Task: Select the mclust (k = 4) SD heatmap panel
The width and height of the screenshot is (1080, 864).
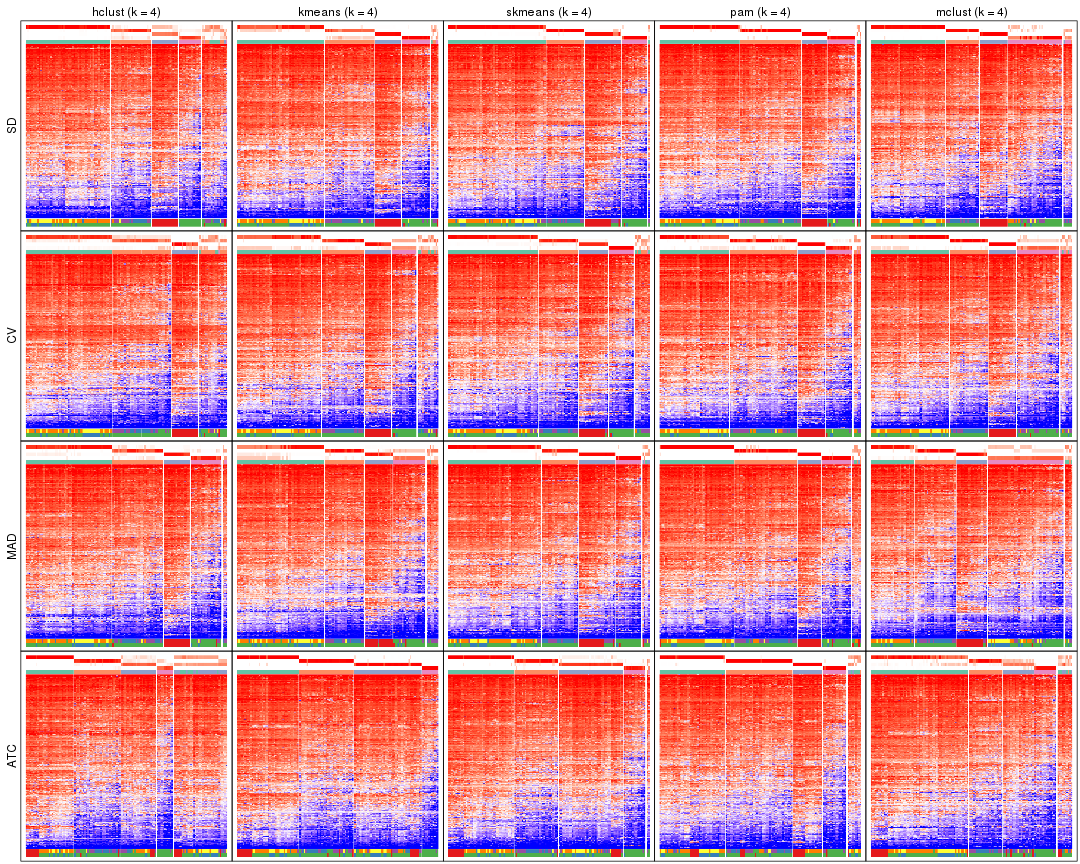Action: coord(970,130)
